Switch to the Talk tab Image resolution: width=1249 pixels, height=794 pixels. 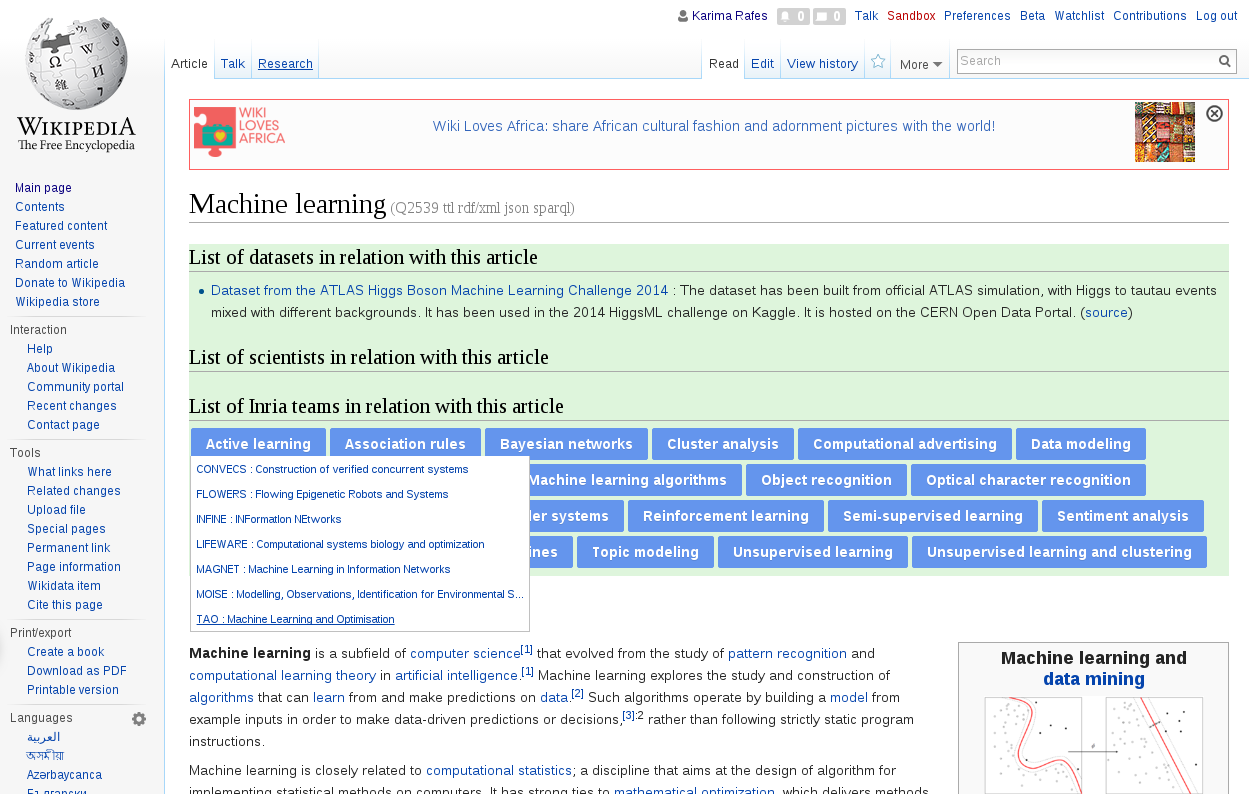point(233,63)
